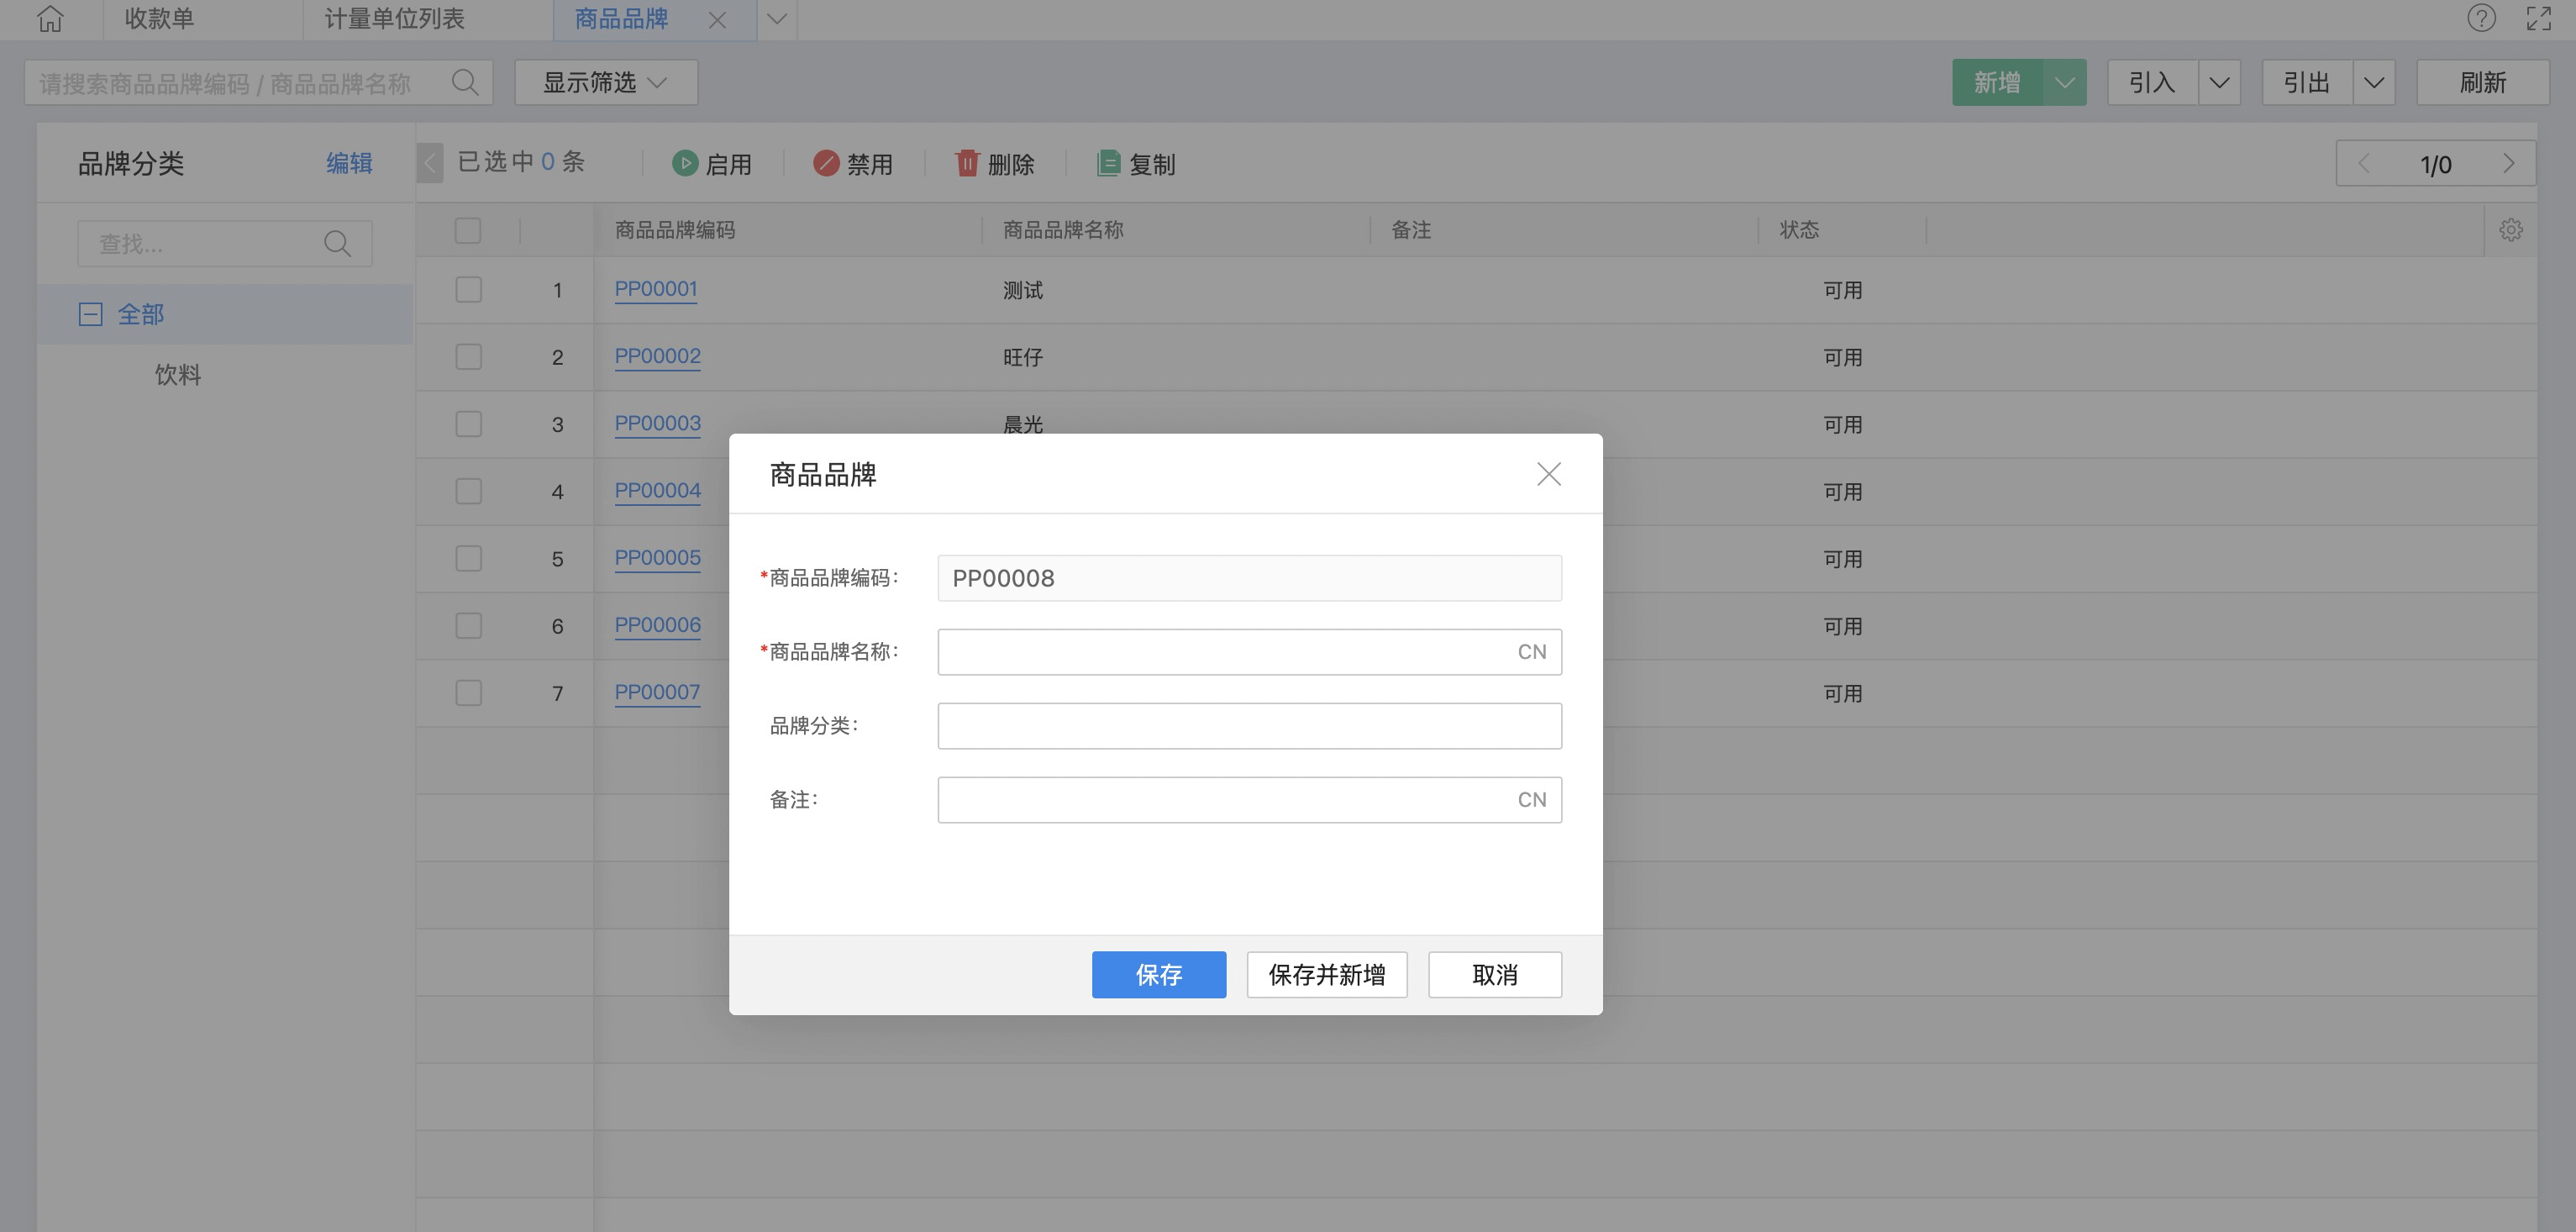The width and height of the screenshot is (2576, 1232).
Task: Check the row for PP00001
Action: [468, 290]
